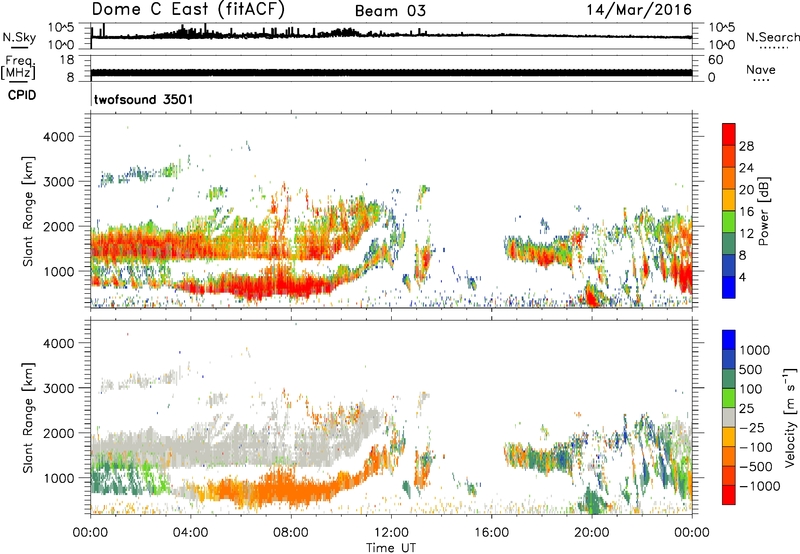Click the black frequency band strip
Screen dimensions: 800x554
pos(391,73)
